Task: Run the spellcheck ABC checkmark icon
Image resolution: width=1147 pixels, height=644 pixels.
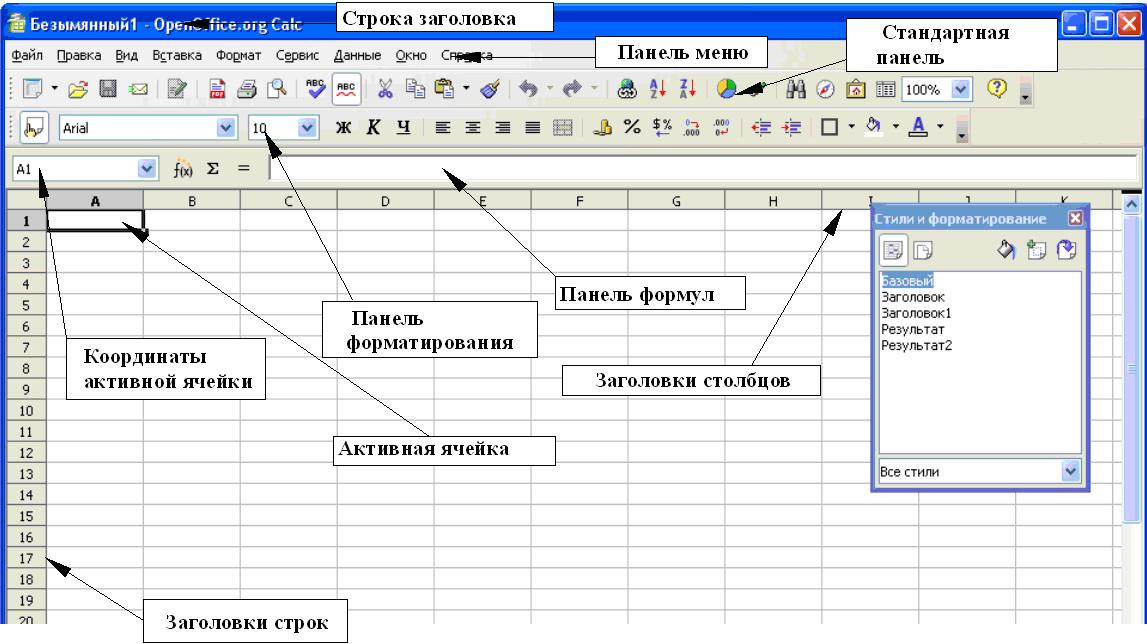Action: click(x=315, y=89)
